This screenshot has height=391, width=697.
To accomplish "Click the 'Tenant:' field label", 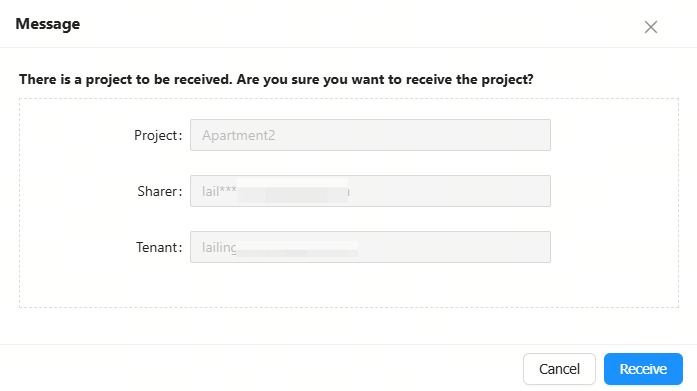I will (159, 247).
